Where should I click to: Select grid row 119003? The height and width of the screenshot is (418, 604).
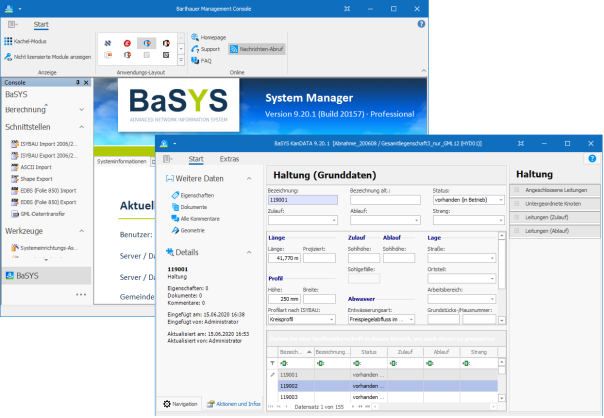pyautogui.click(x=388, y=397)
